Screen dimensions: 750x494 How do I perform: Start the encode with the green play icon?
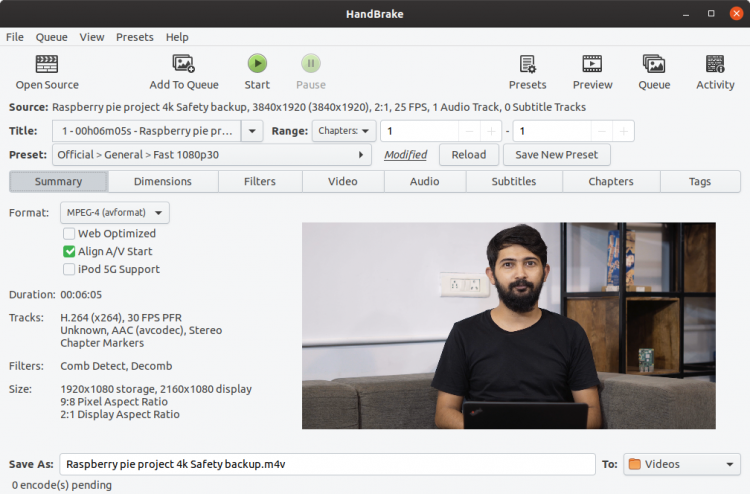coord(257,63)
